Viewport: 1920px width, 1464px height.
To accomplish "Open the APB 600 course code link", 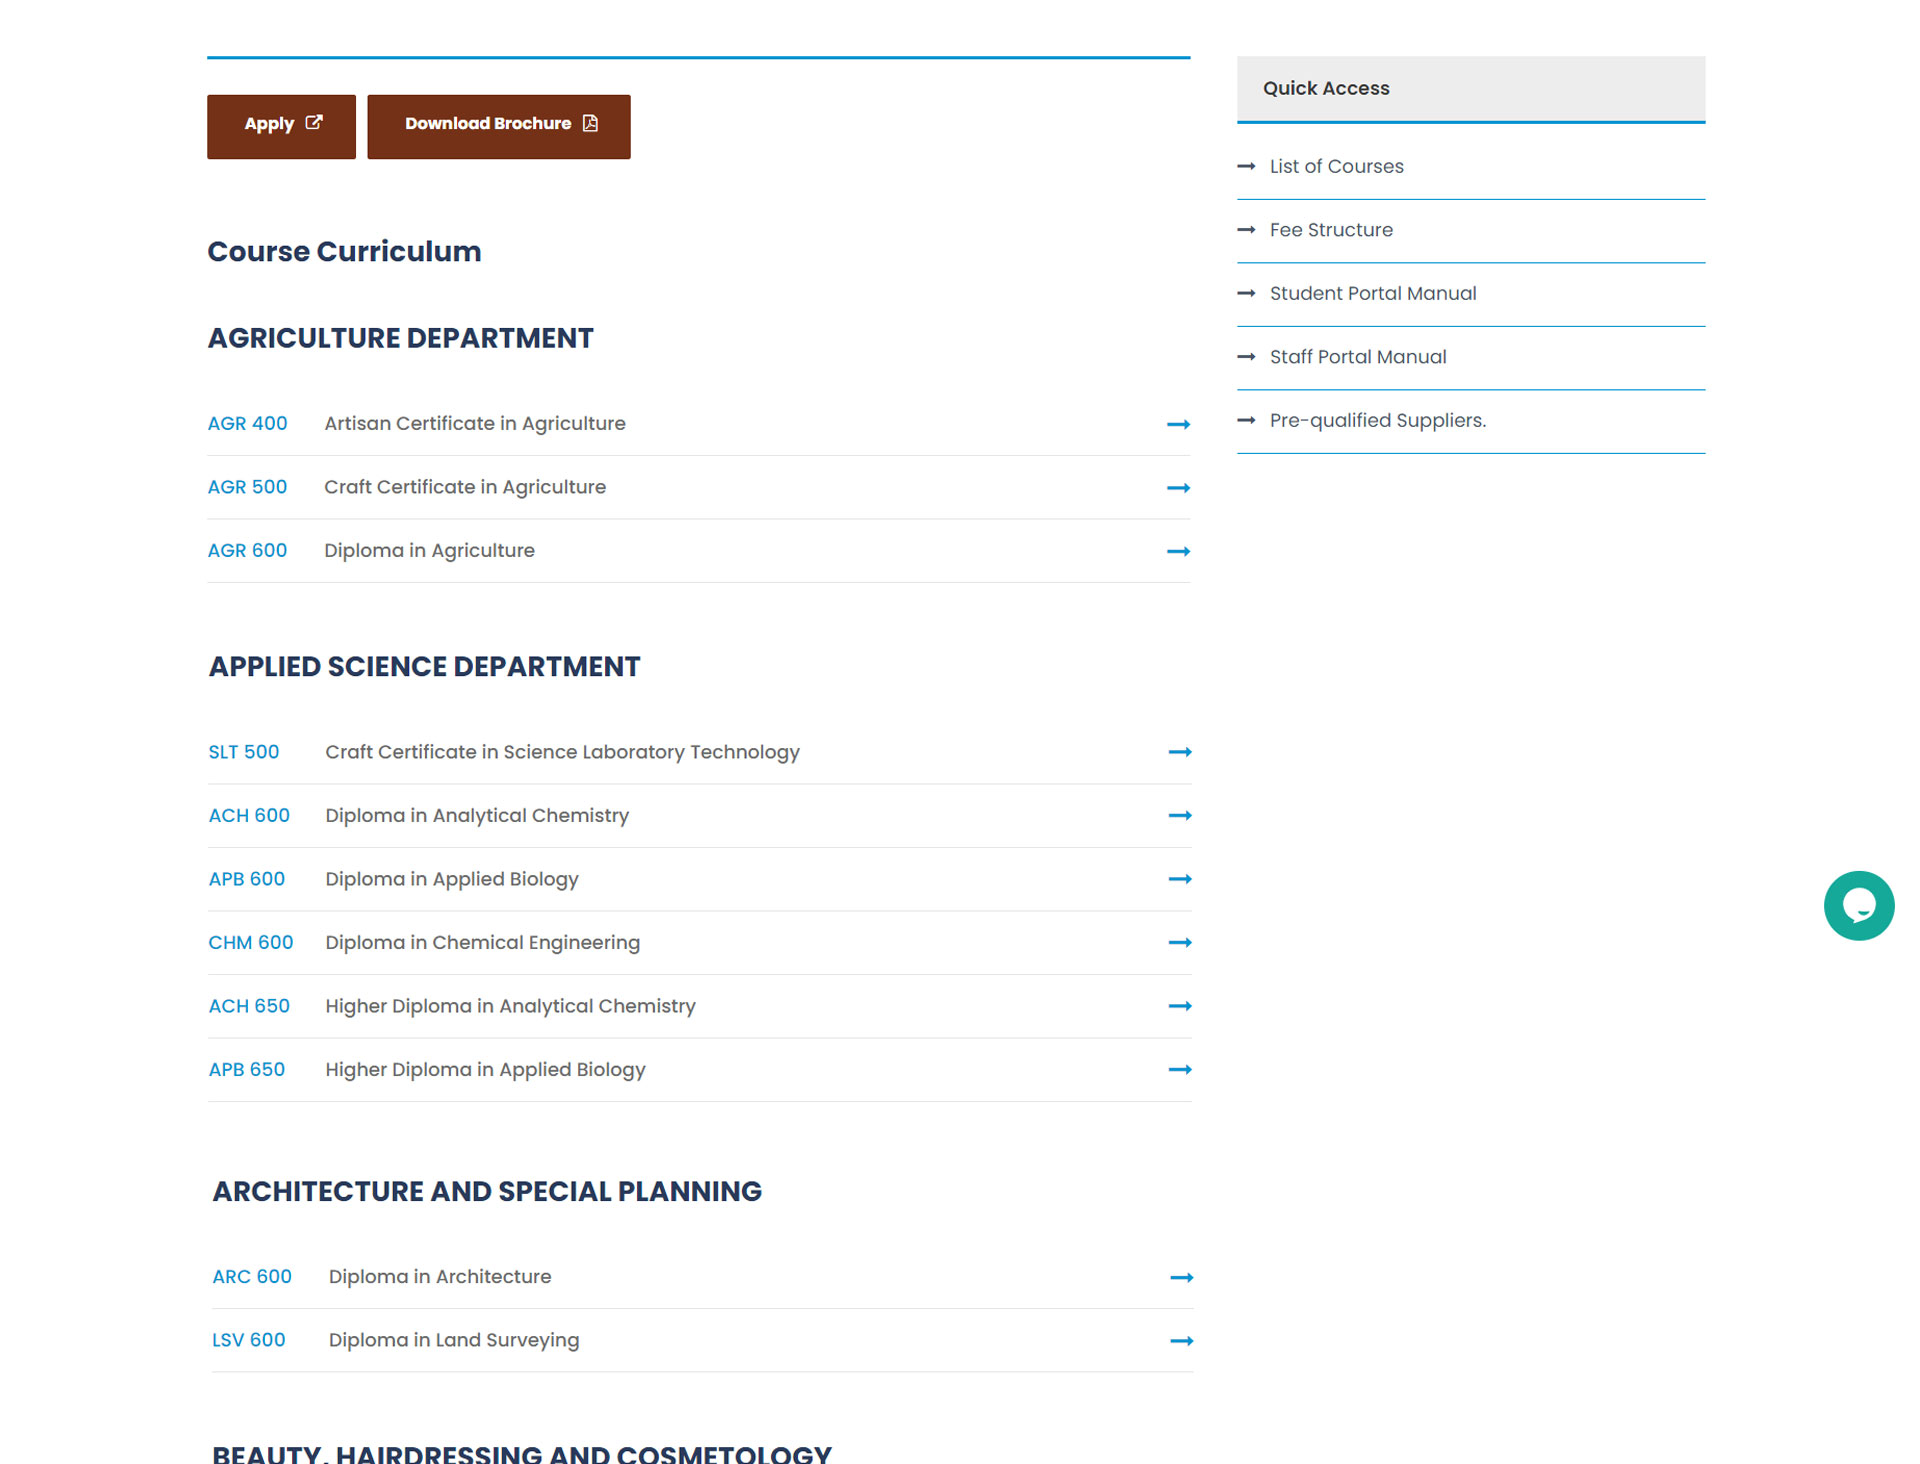I will click(246, 879).
